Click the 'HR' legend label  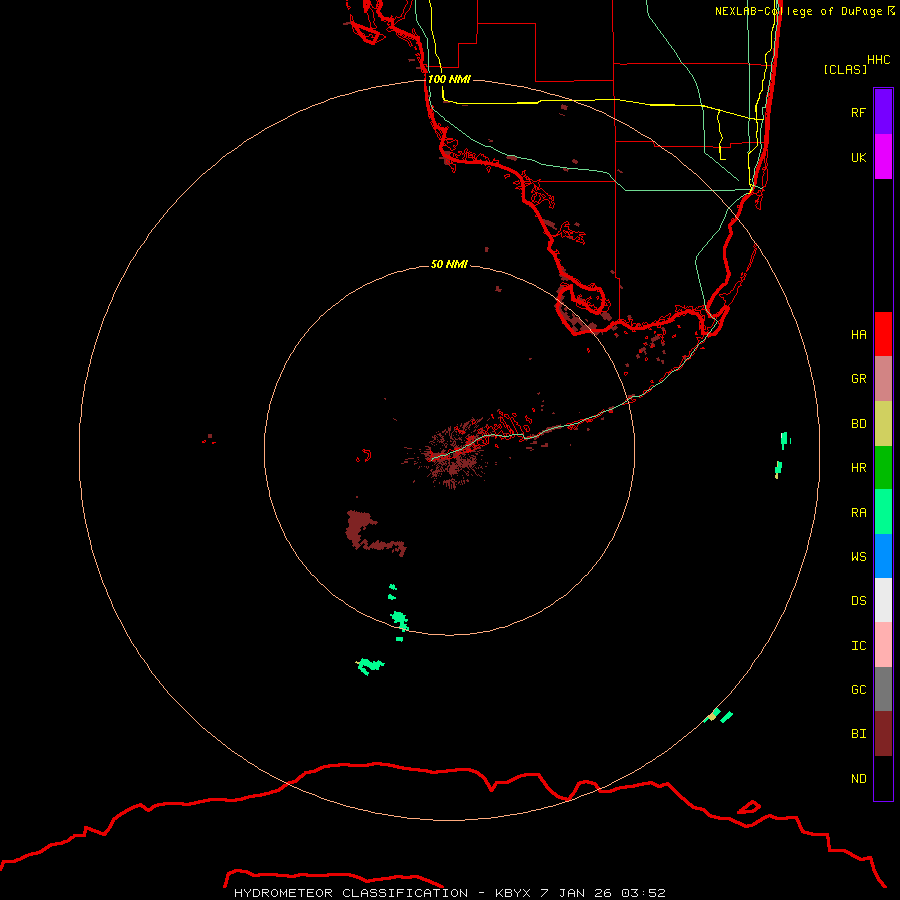858,468
